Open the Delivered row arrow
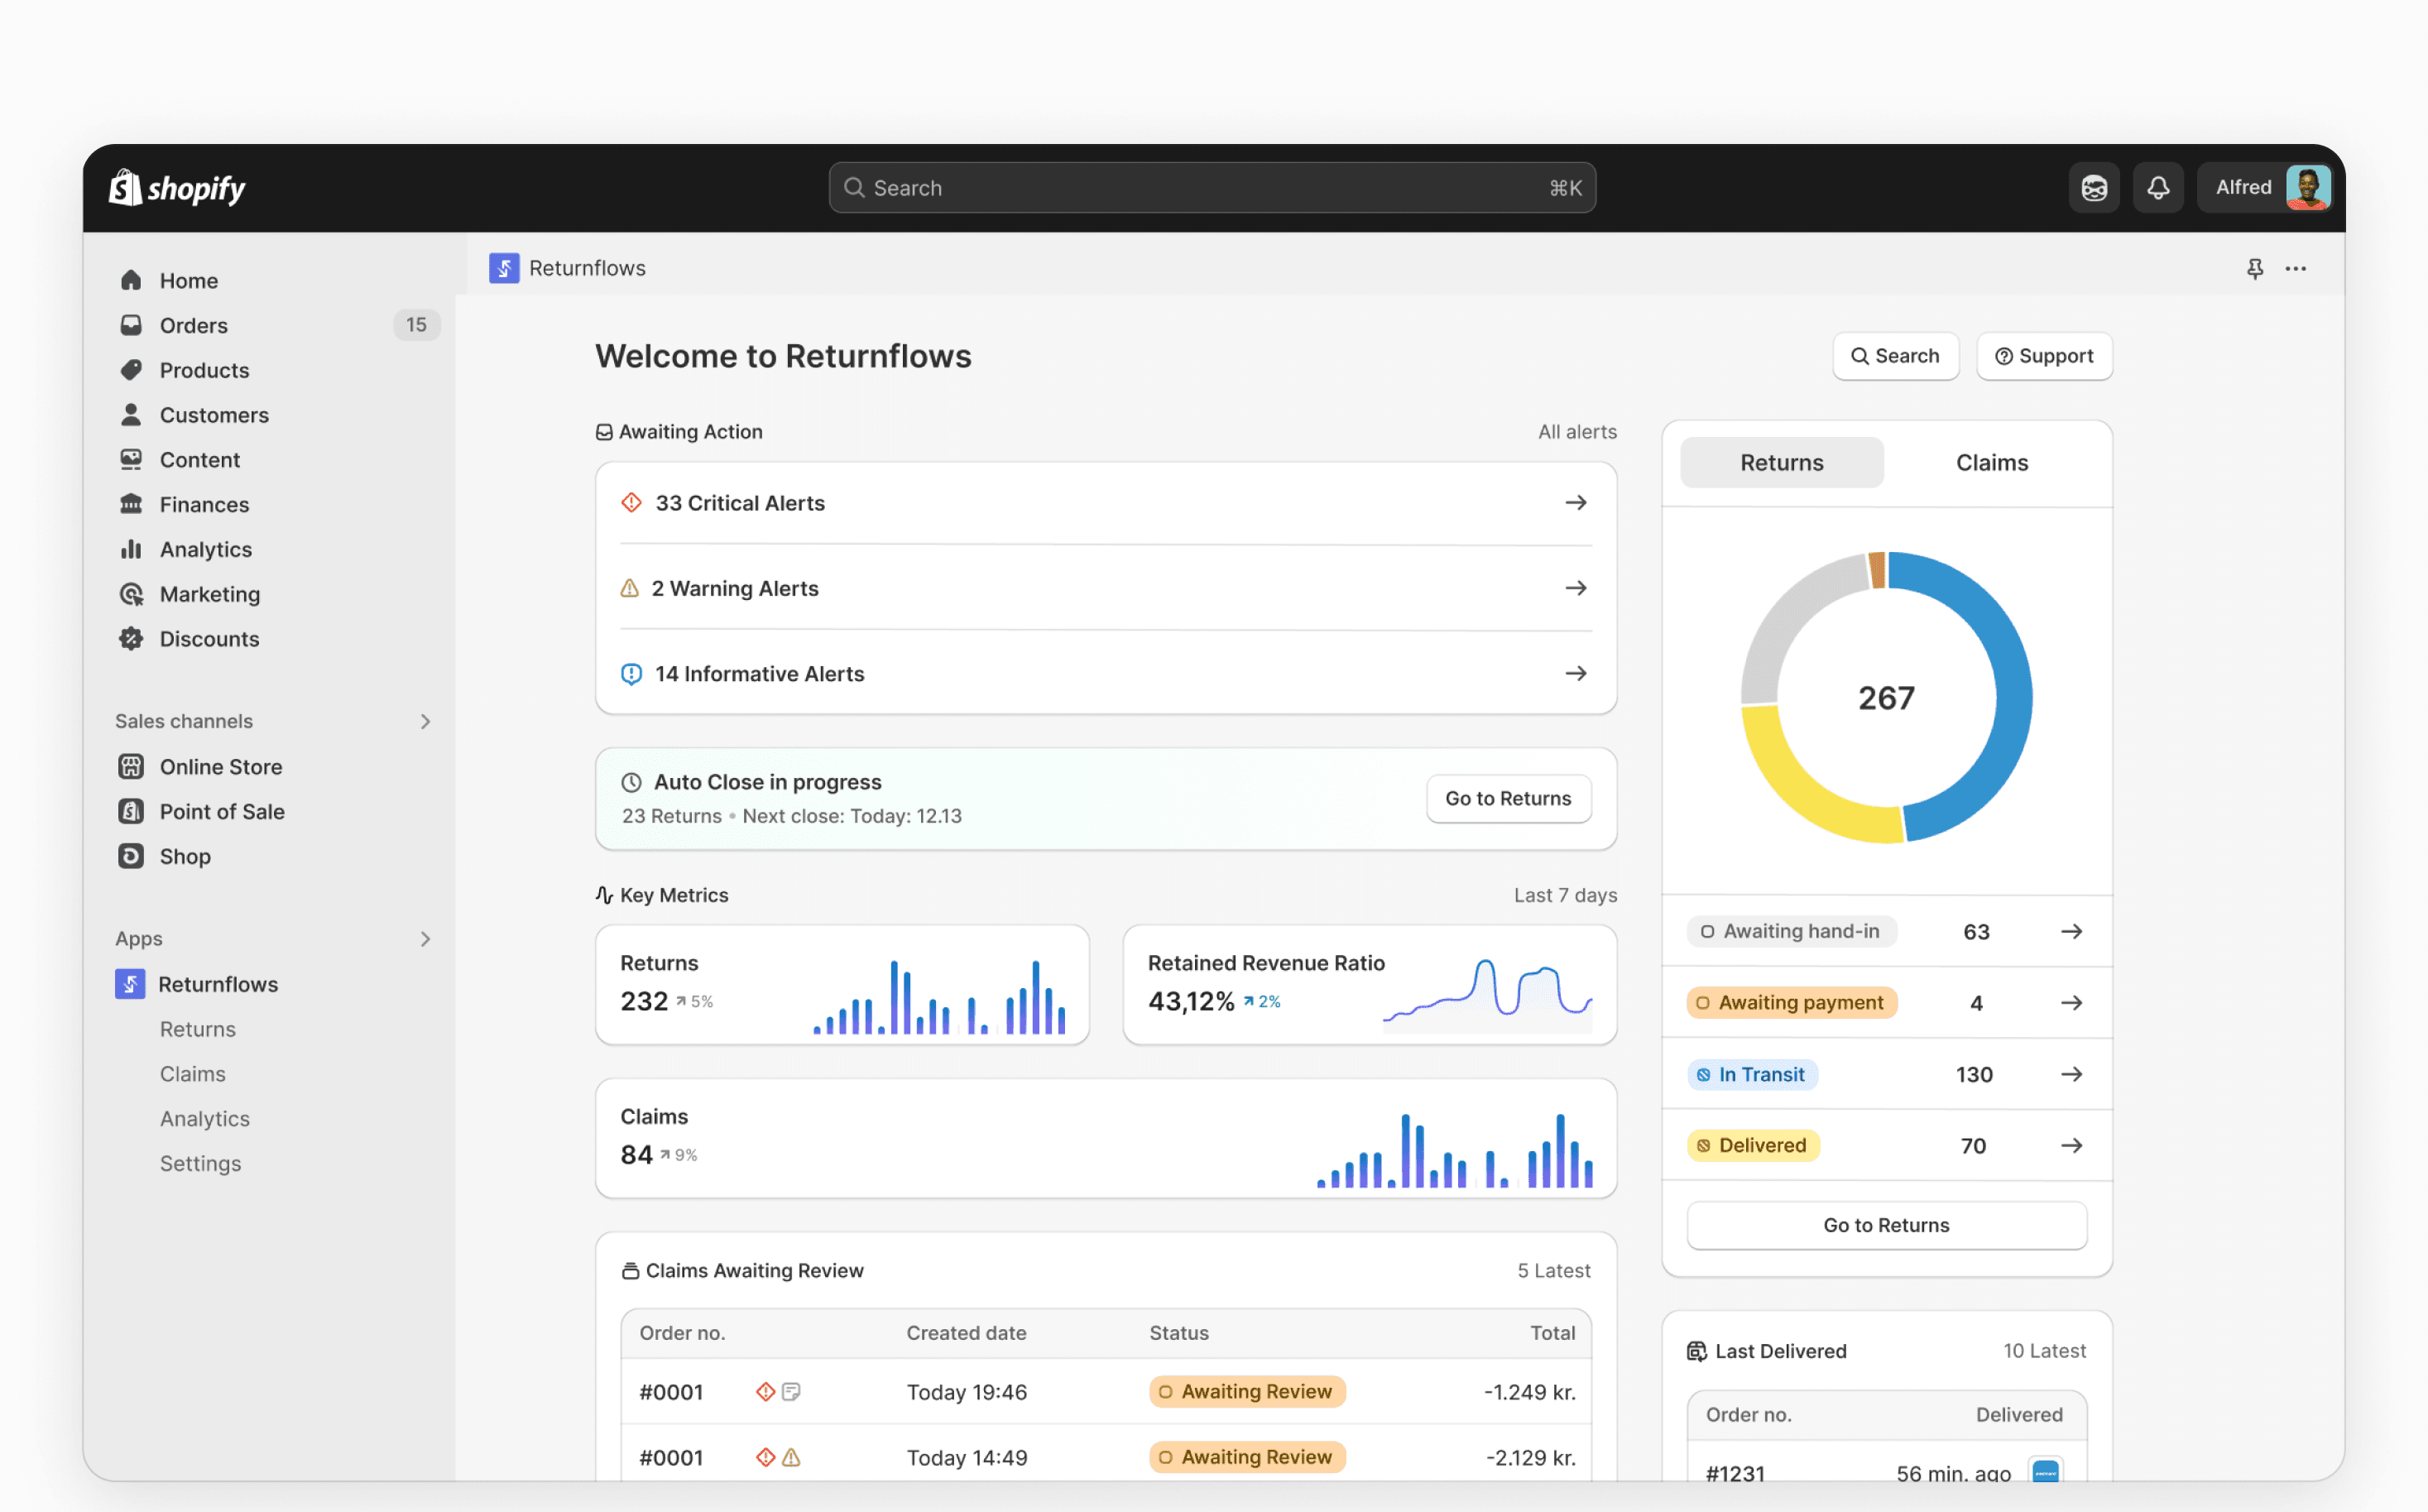Viewport: 2428px width, 1512px height. [x=2072, y=1145]
